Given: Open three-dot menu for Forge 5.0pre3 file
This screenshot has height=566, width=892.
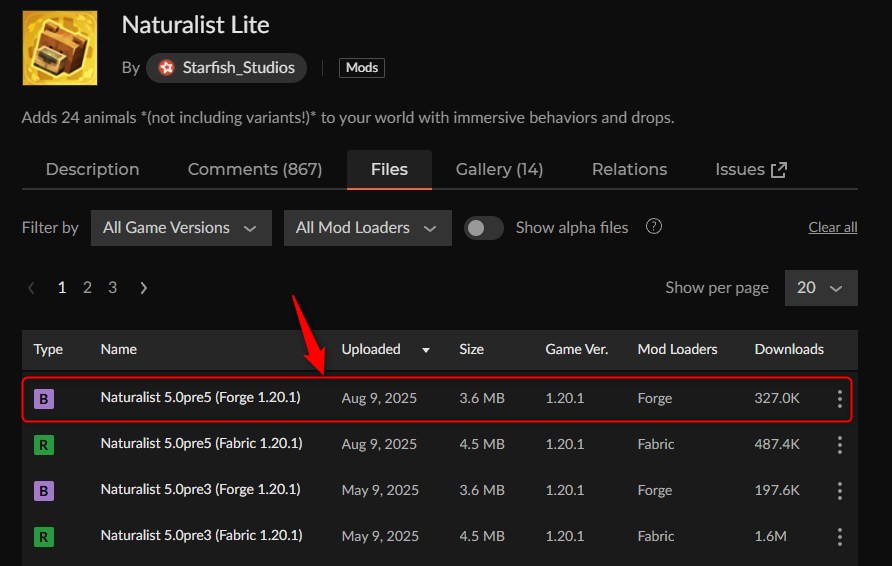Looking at the screenshot, I should click(x=839, y=491).
